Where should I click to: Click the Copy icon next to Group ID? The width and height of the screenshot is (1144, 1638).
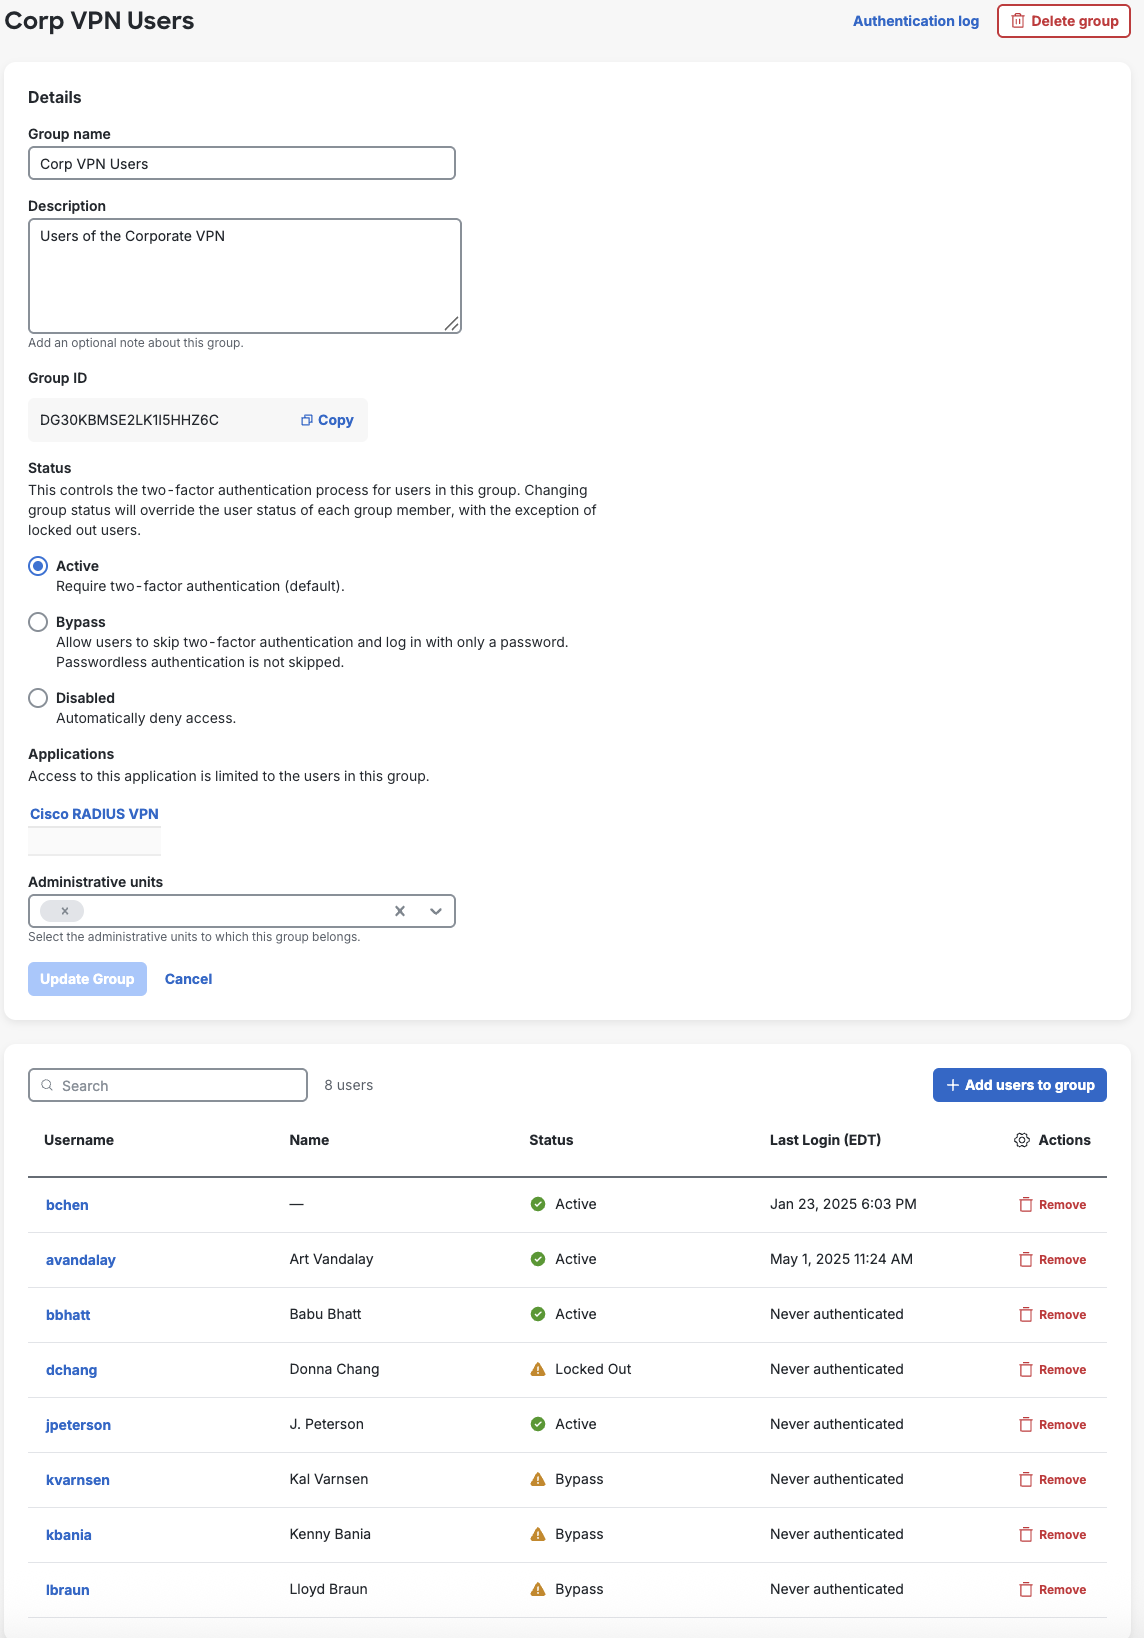coord(307,420)
